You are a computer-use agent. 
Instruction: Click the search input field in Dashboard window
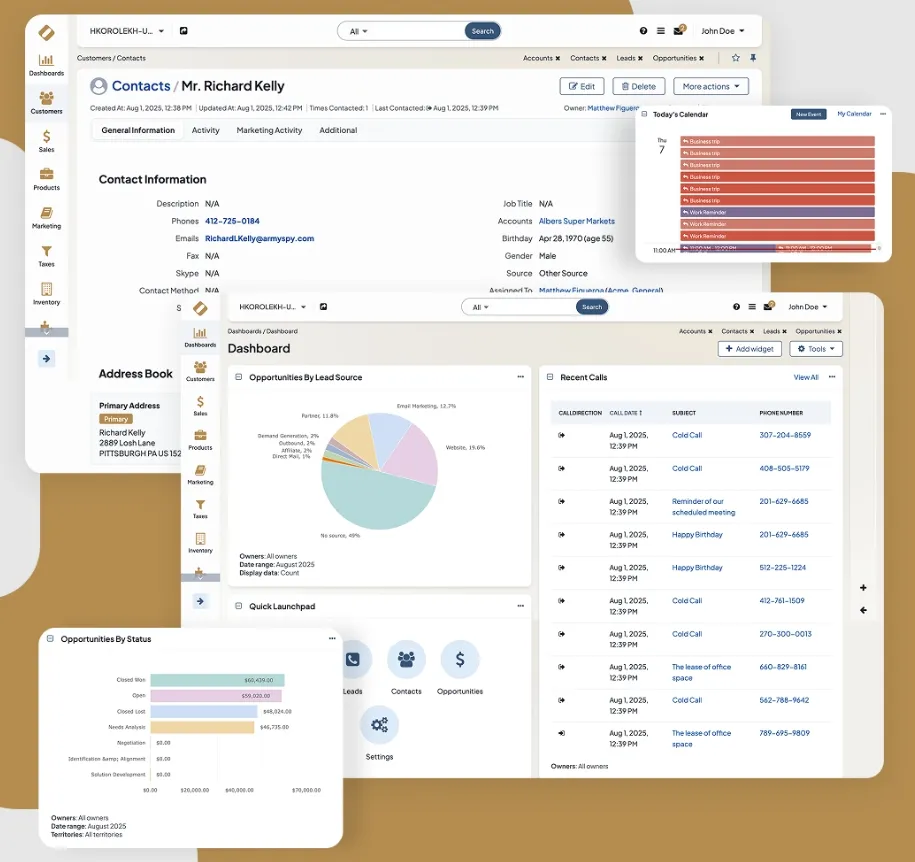point(532,307)
